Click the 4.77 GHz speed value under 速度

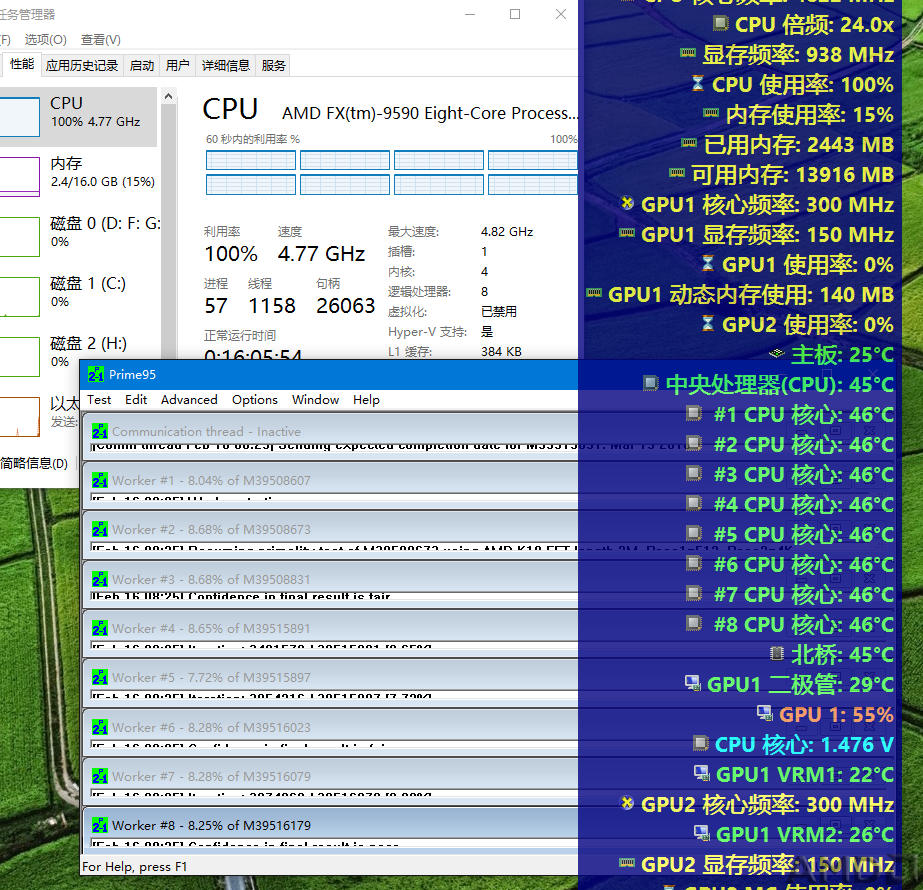coord(321,254)
